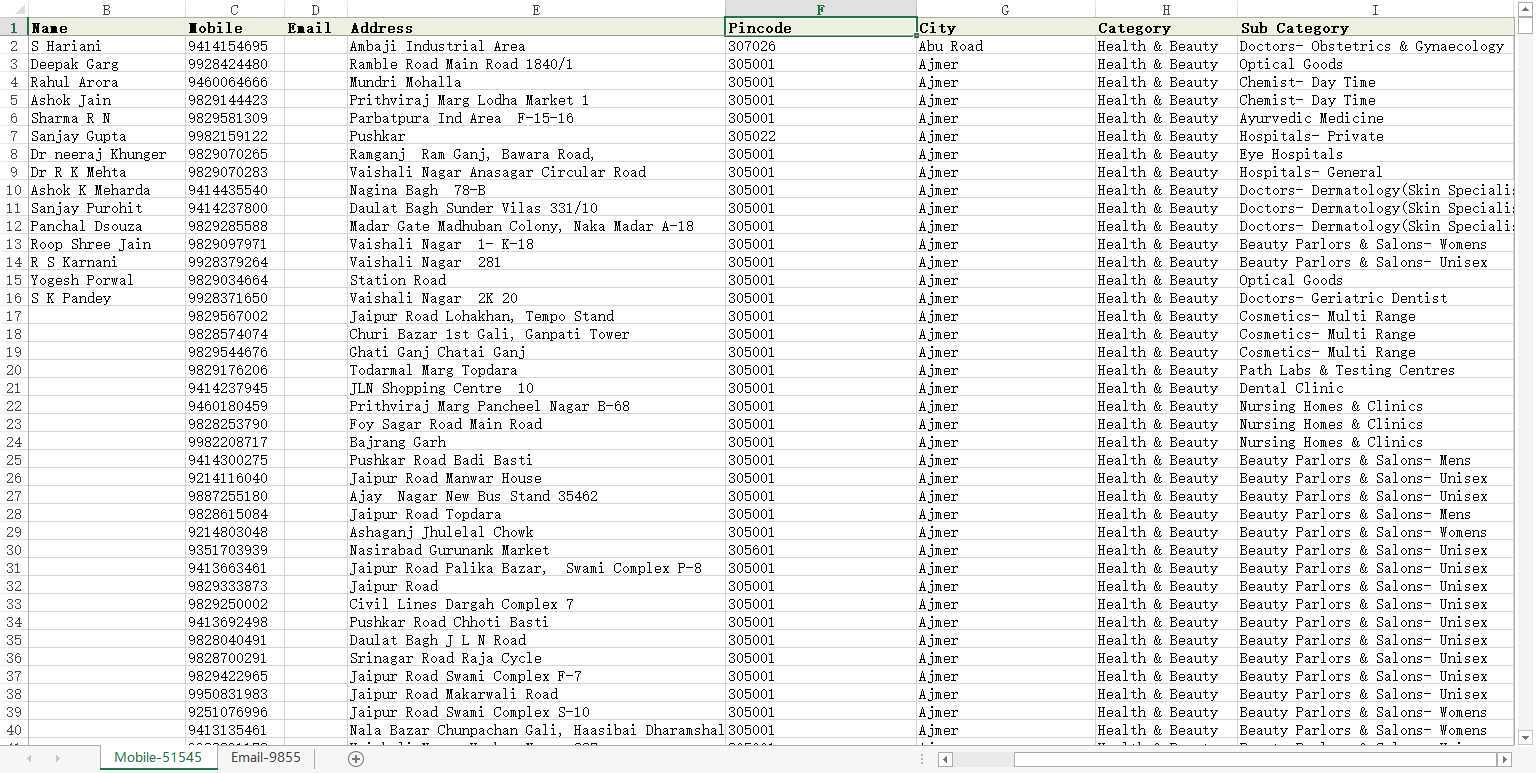Click the horizontal scrollbar left arrow
This screenshot has height=773, width=1536.
pyautogui.click(x=945, y=759)
